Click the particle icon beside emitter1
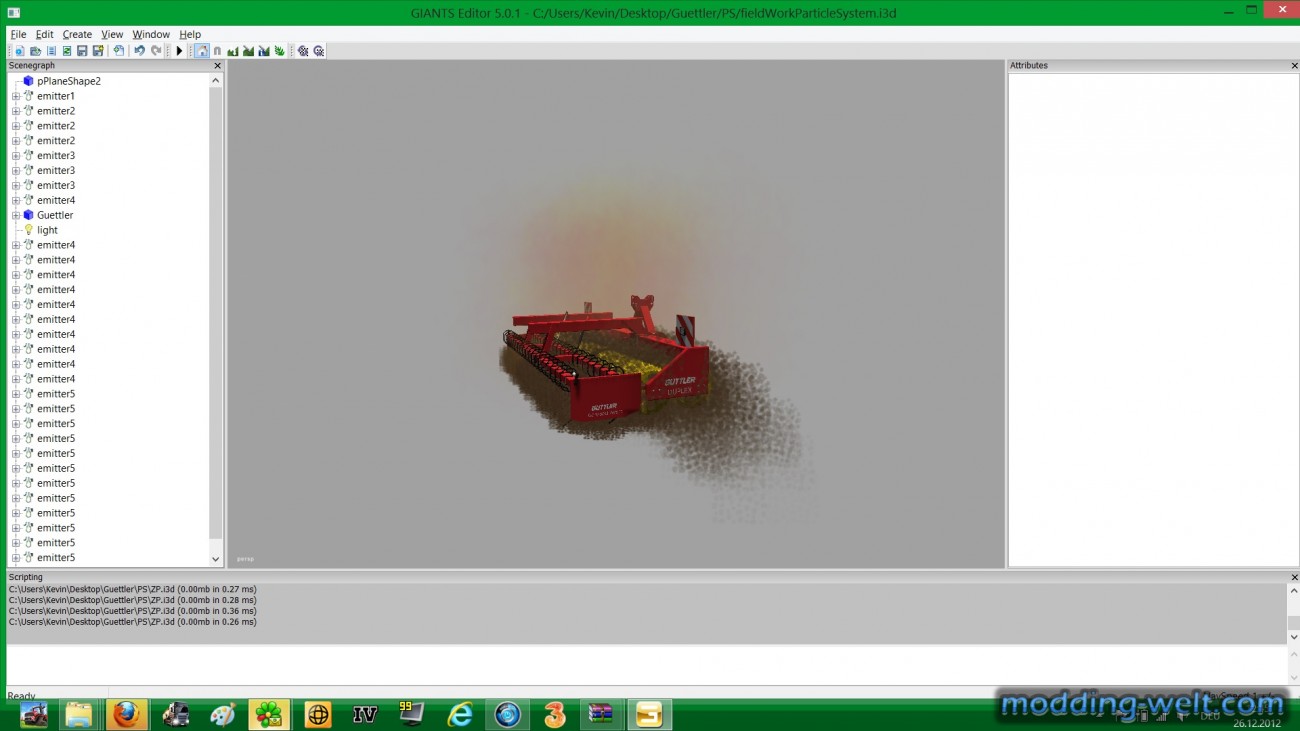Viewport: 1300px width, 731px height. coord(28,96)
